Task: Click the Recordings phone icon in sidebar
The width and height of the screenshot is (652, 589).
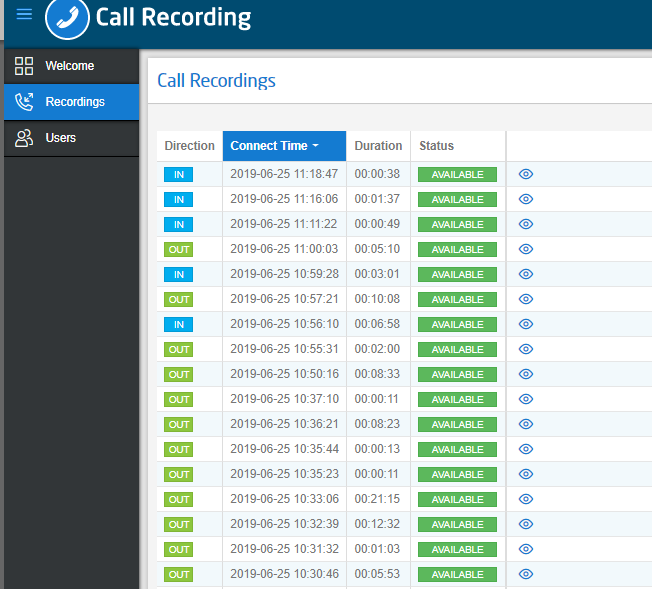Action: coord(24,102)
